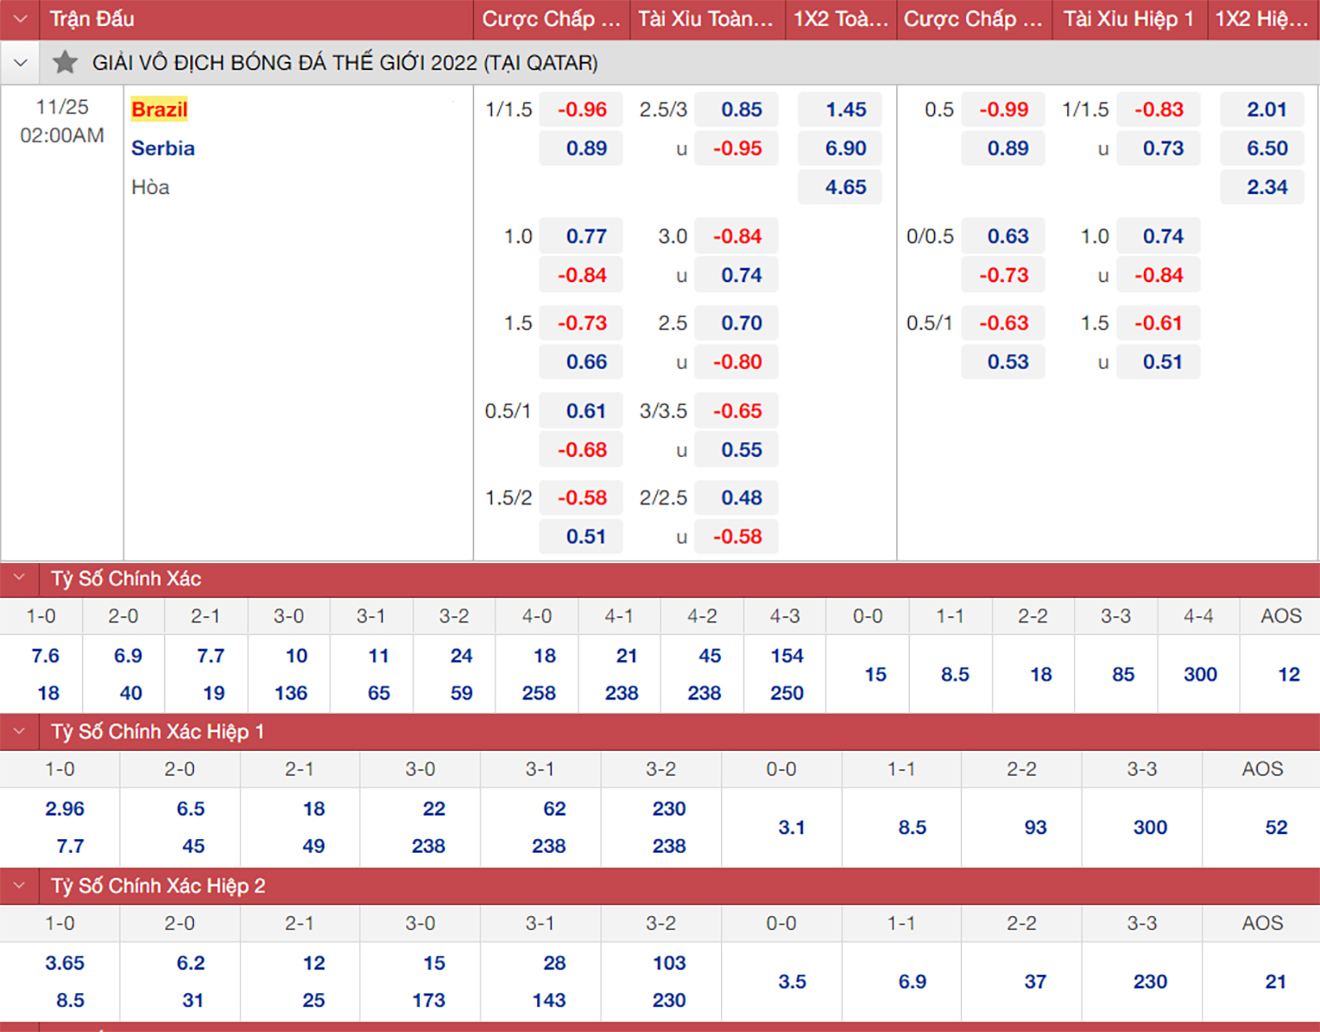Pick first-half away score odds 7.7
Image resolution: width=1320 pixels, height=1032 pixels.
pos(70,846)
